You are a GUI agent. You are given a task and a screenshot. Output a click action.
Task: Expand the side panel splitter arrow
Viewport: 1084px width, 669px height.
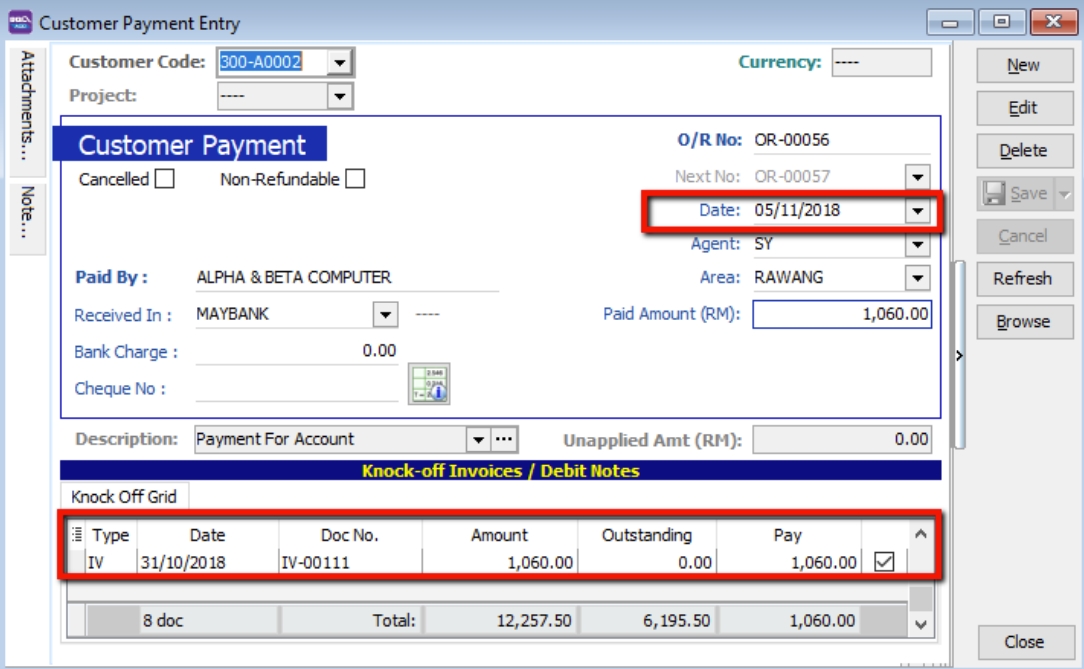click(x=960, y=355)
